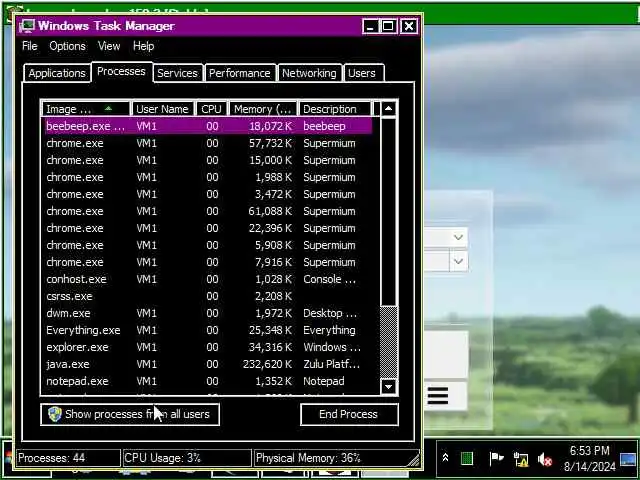Select chrome.exe row using 61,088 K
640x480 pixels.
(x=208, y=211)
